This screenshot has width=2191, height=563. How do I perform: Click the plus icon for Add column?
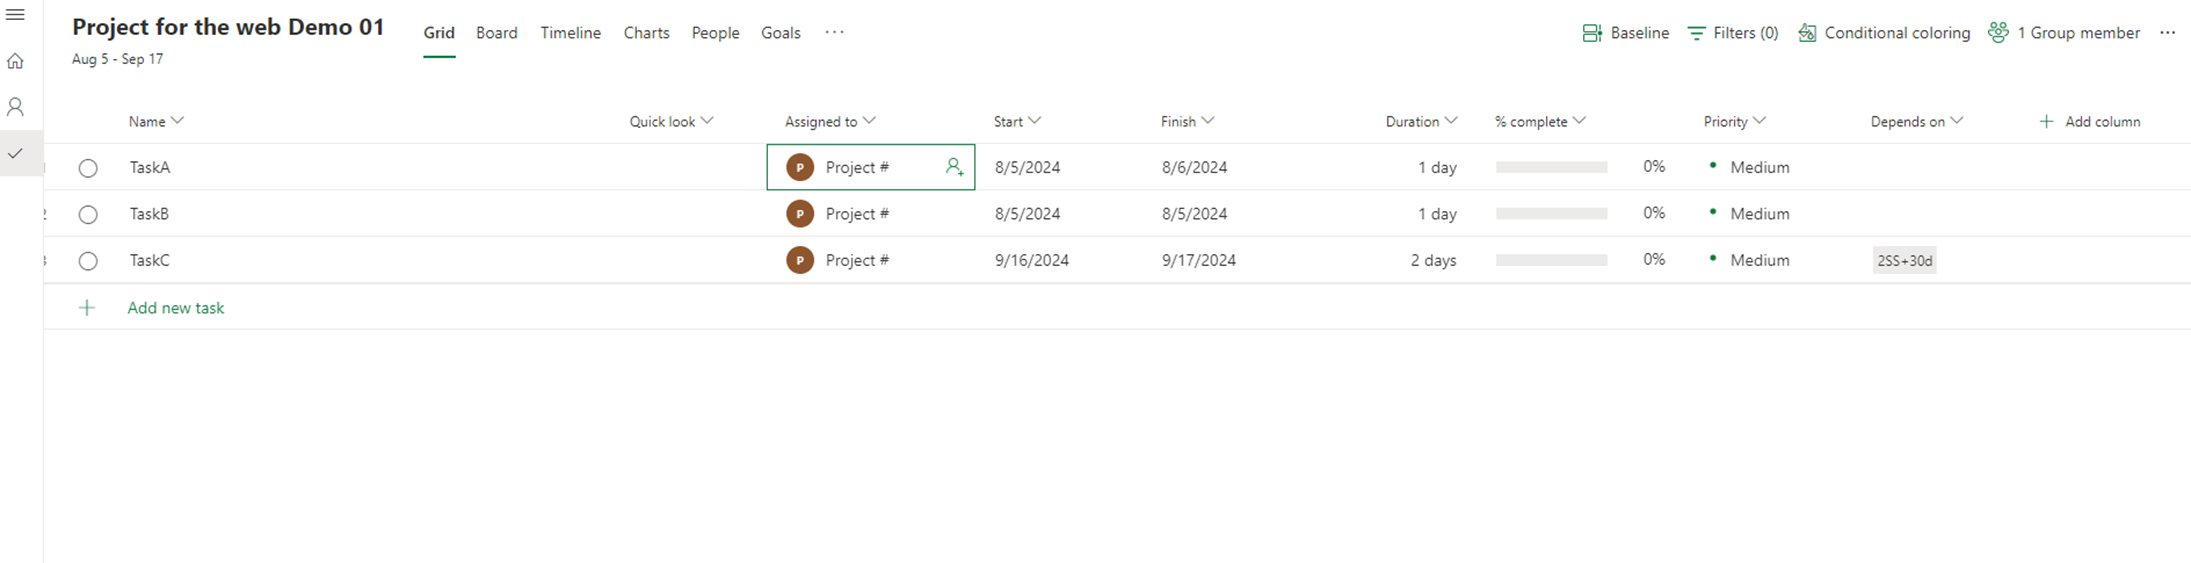point(2046,121)
